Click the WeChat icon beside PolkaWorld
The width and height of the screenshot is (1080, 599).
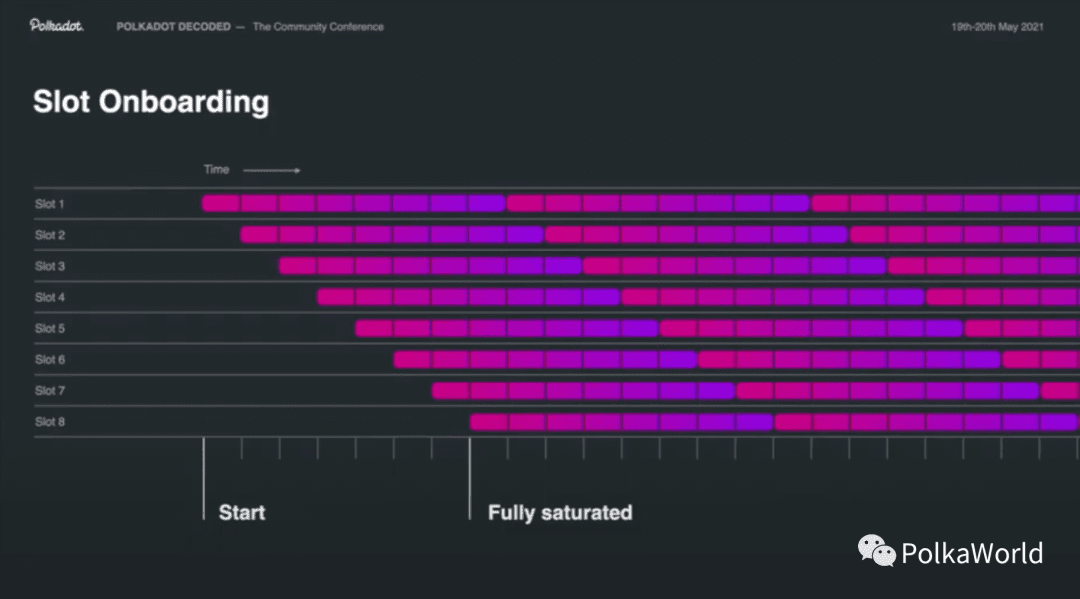876,551
